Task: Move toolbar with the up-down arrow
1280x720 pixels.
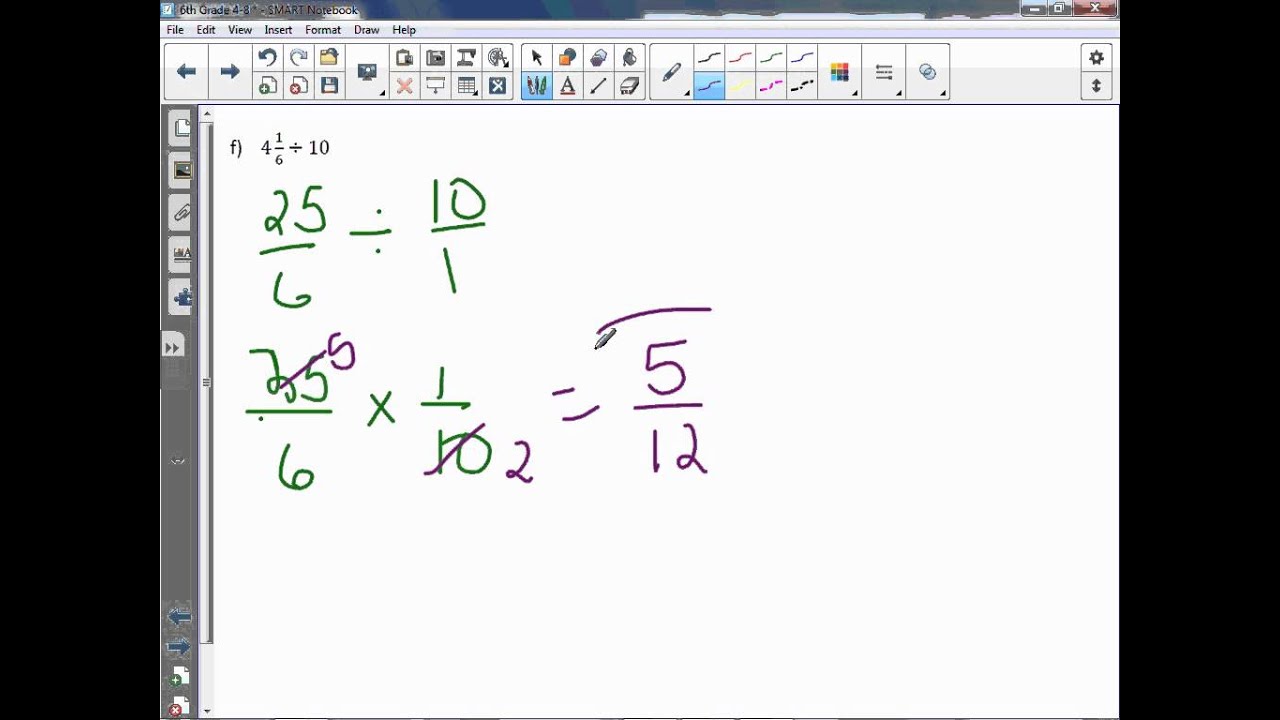Action: coord(1096,86)
